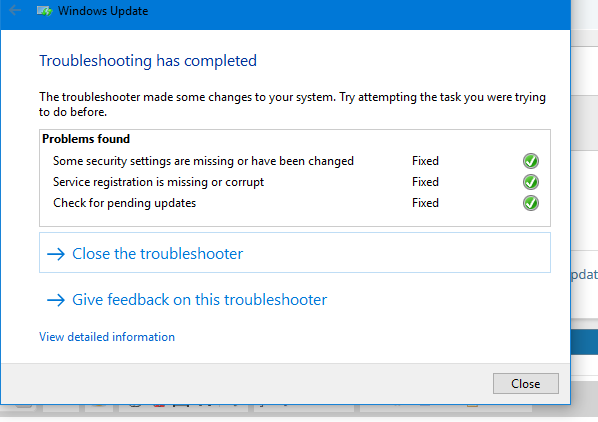This screenshot has width=598, height=422.
Task: Click green checkmark next to security settings row
Action: pos(530,161)
